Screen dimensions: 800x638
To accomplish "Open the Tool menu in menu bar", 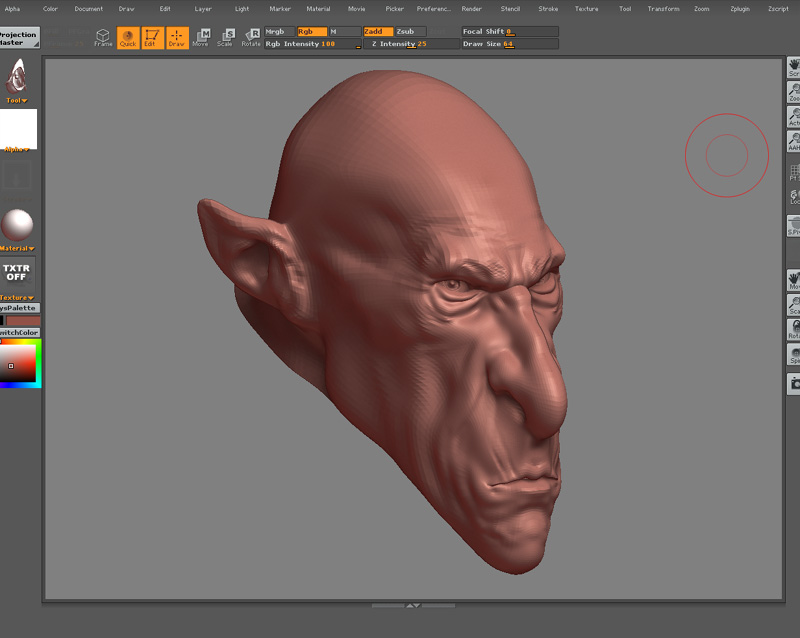I will click(x=625, y=9).
